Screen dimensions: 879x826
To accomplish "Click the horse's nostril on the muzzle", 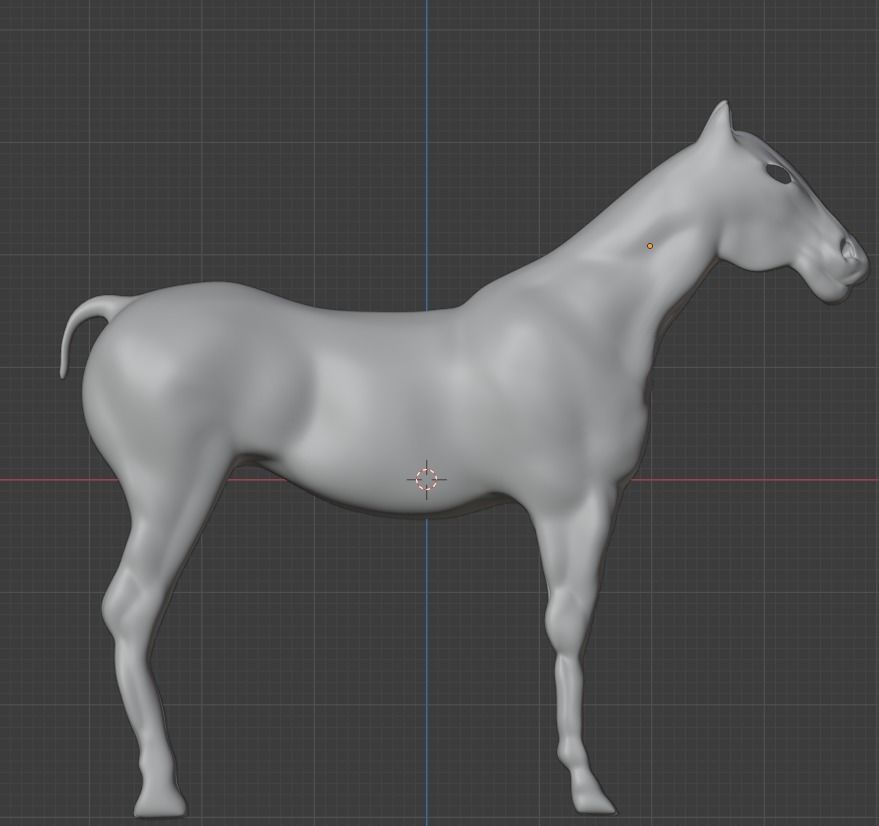I will click(850, 250).
